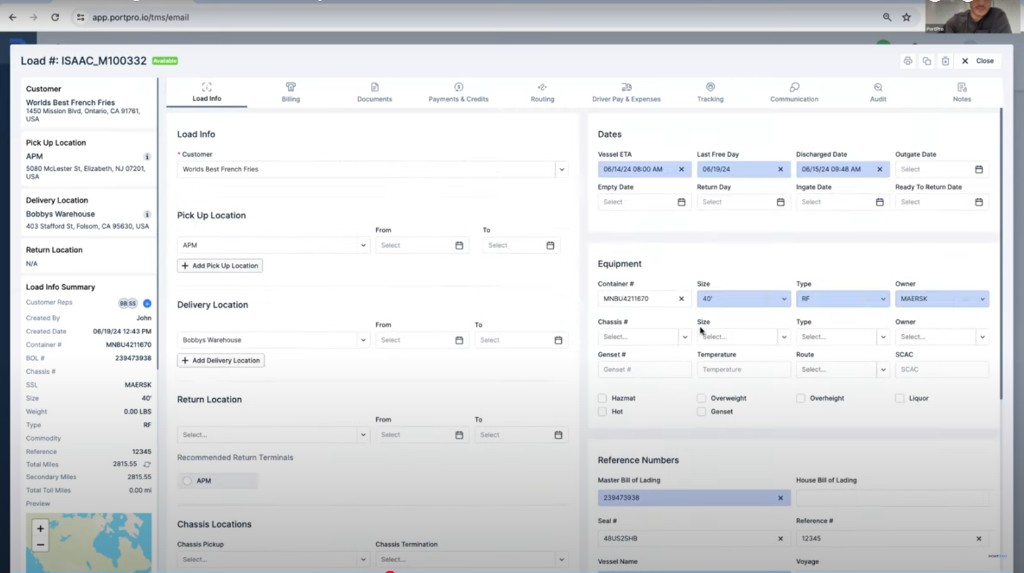Open Outgate Date calendar picker
Viewport: 1024px width, 573px height.
coord(979,169)
